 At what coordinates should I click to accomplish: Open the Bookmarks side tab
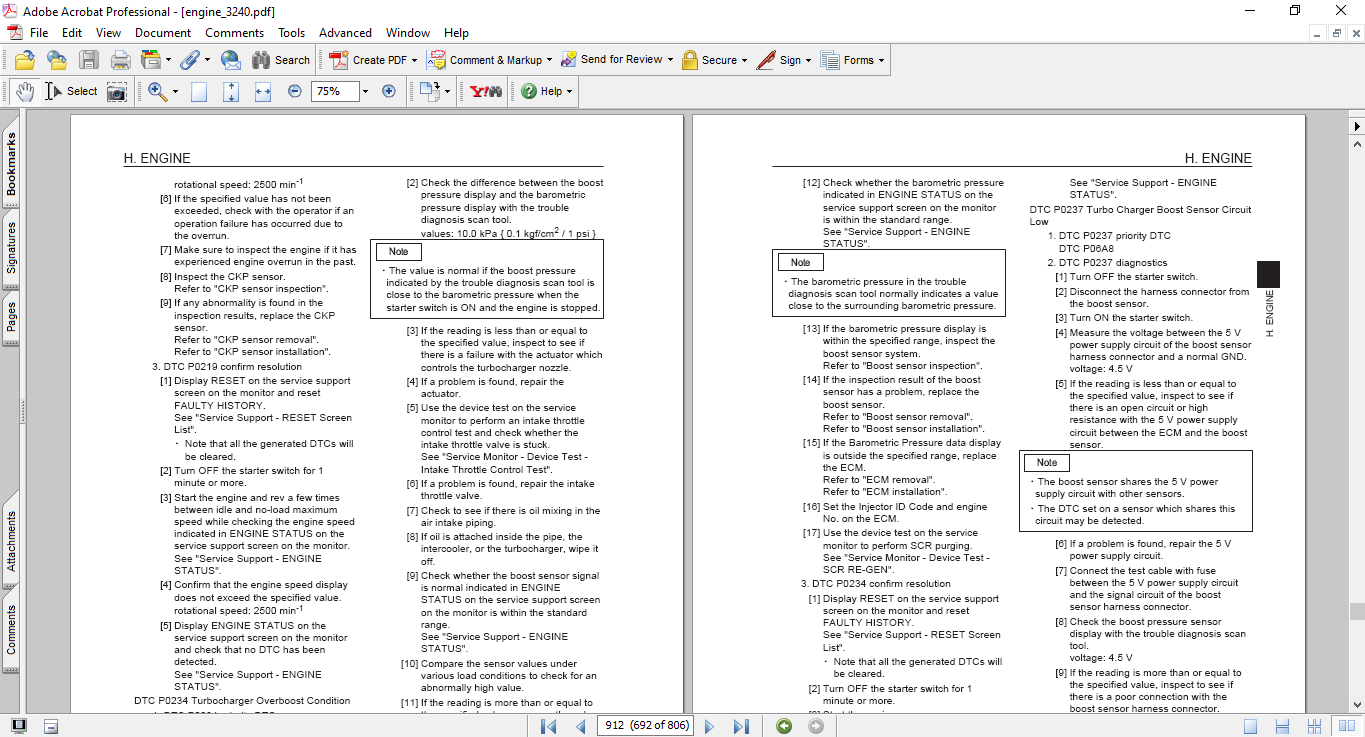pos(11,165)
